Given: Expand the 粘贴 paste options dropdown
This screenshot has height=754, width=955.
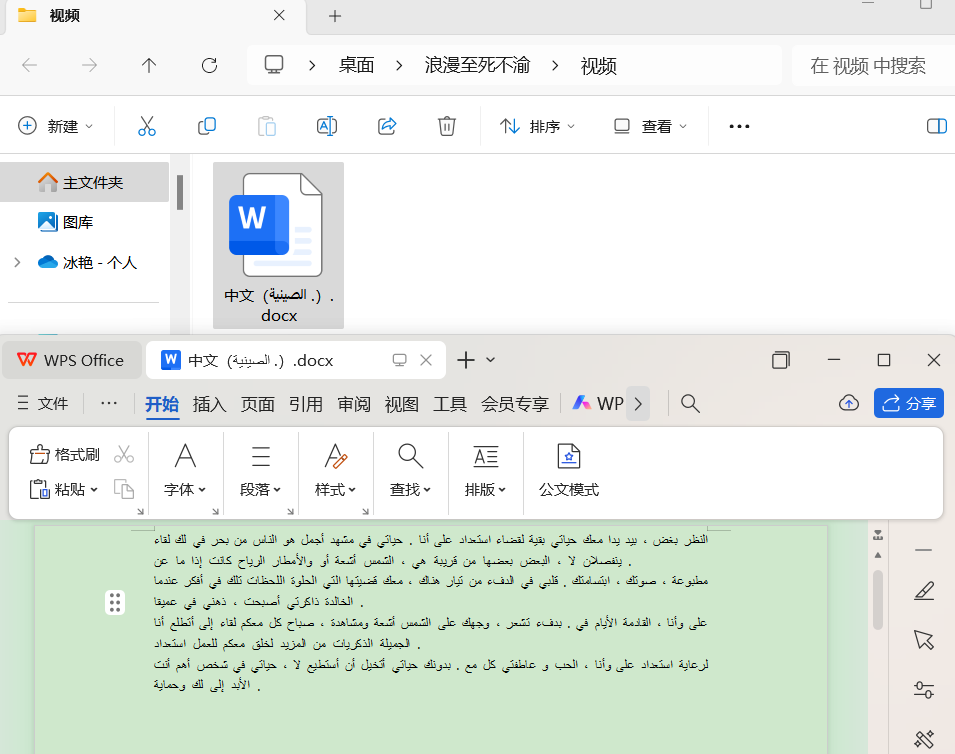Looking at the screenshot, I should (x=94, y=489).
